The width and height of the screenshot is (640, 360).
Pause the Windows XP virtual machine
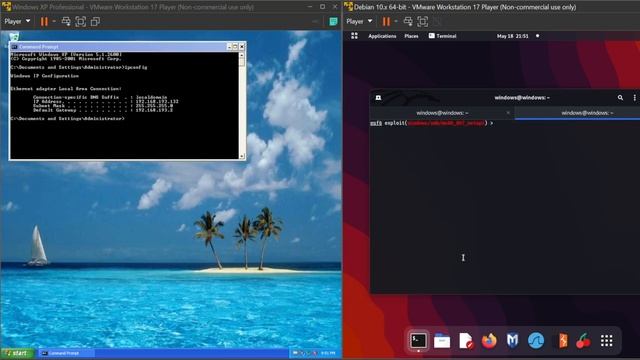pos(44,21)
